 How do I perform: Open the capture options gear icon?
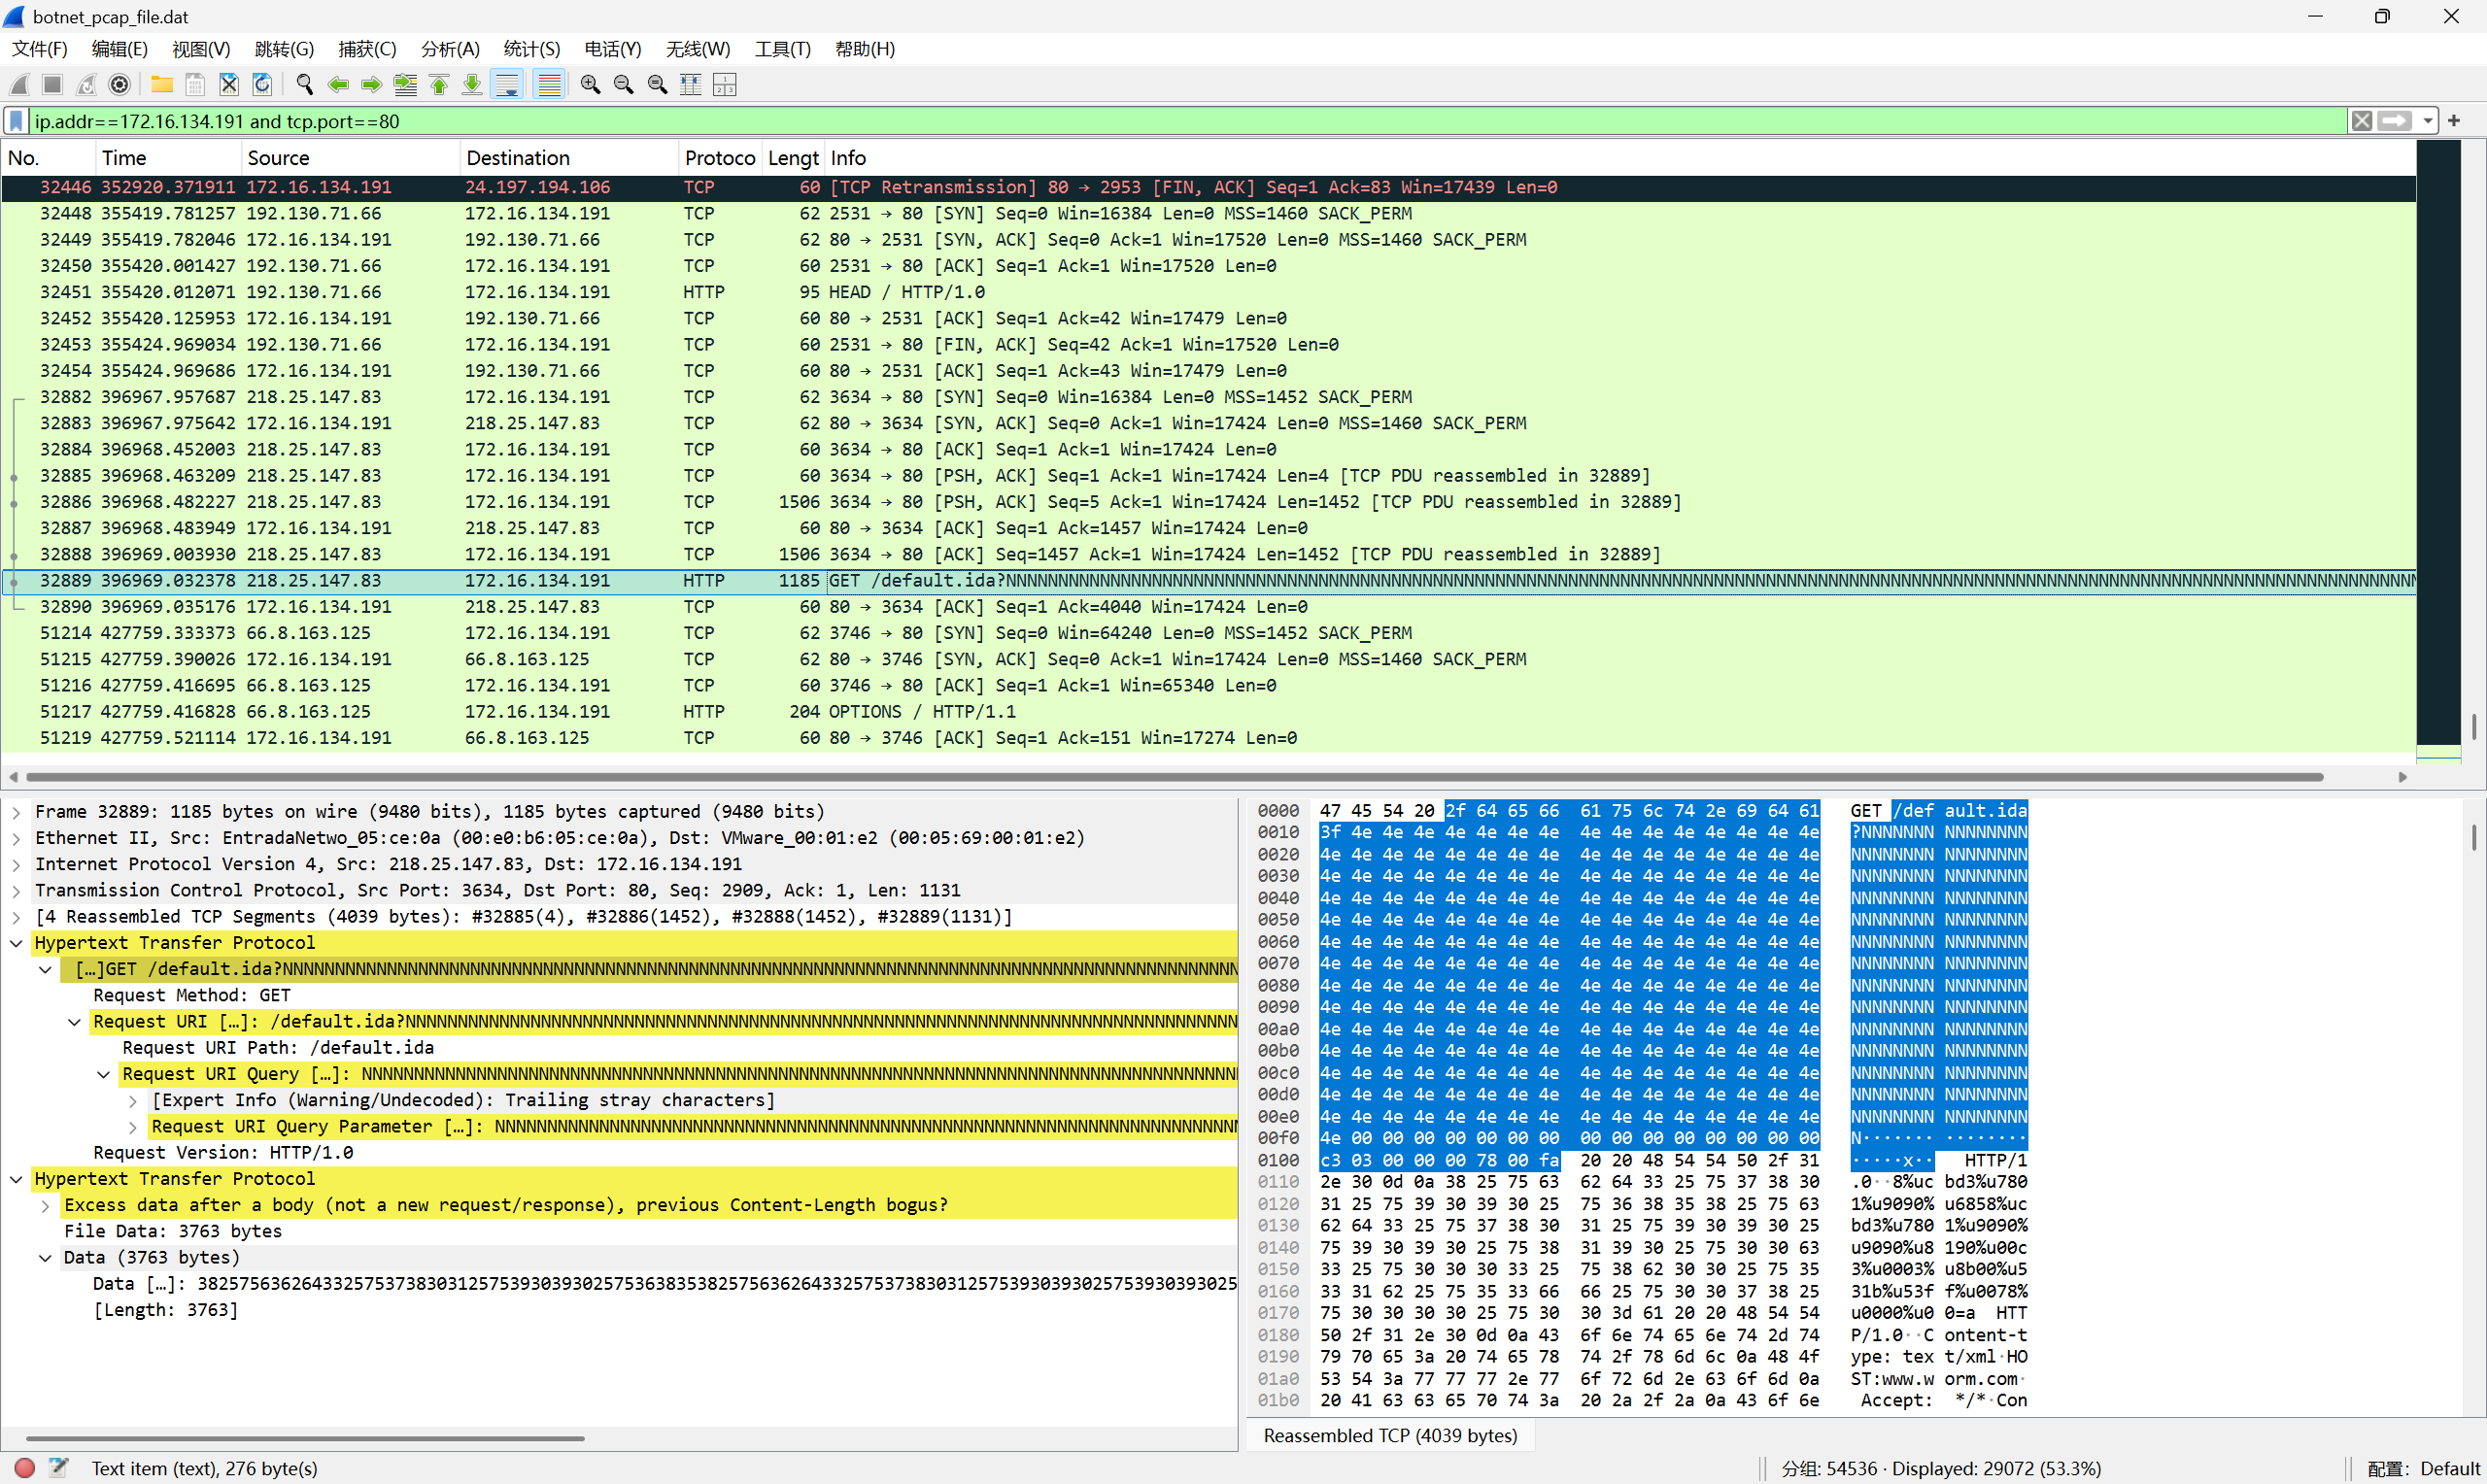(119, 85)
